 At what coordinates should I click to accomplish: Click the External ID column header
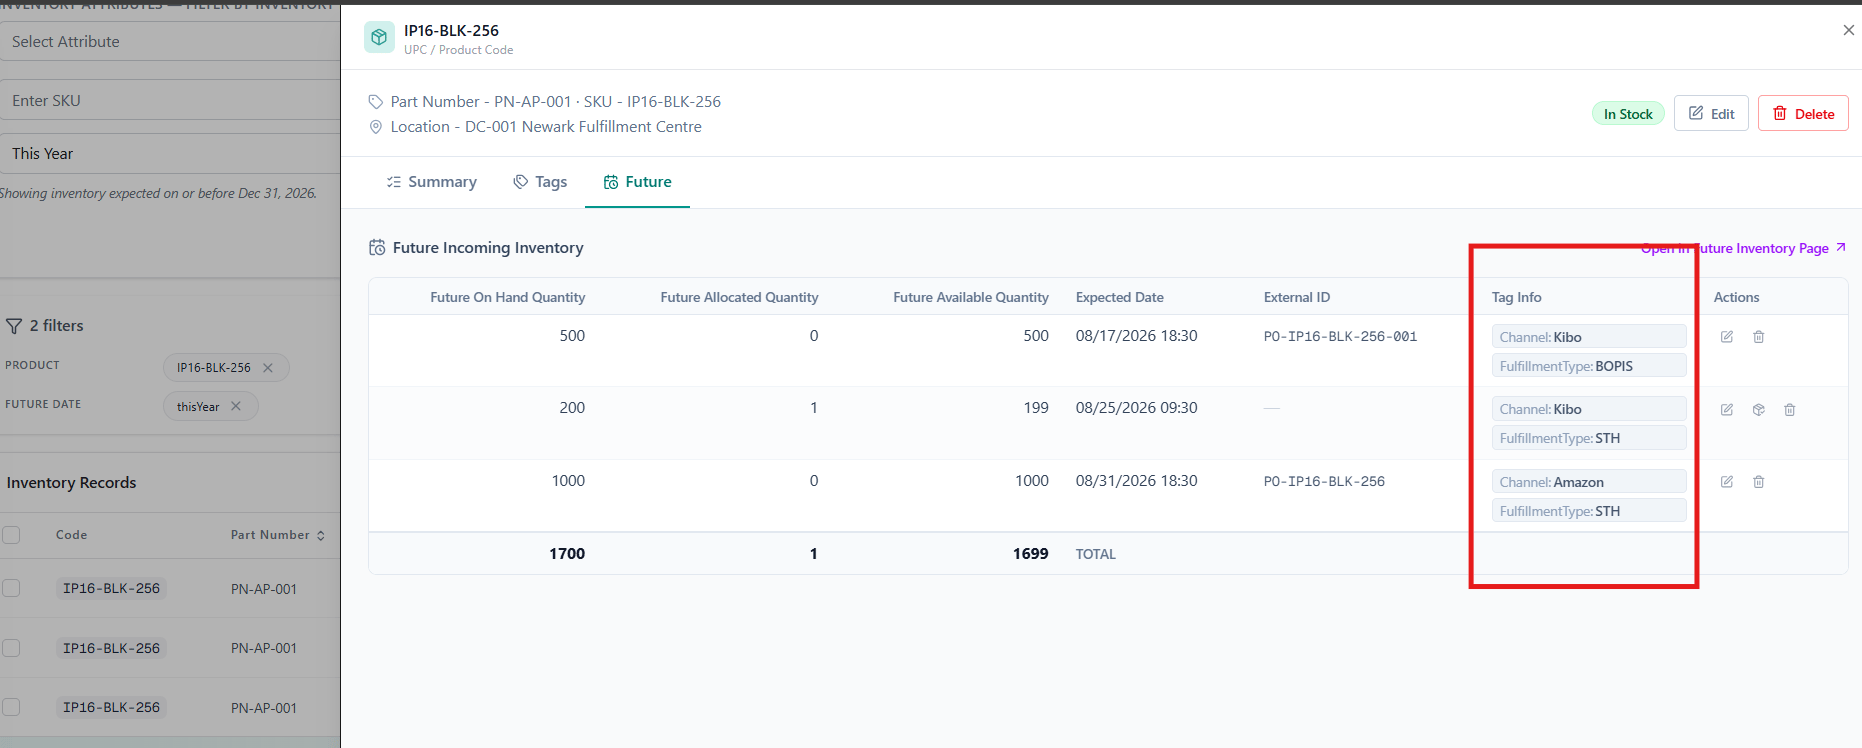[1297, 297]
